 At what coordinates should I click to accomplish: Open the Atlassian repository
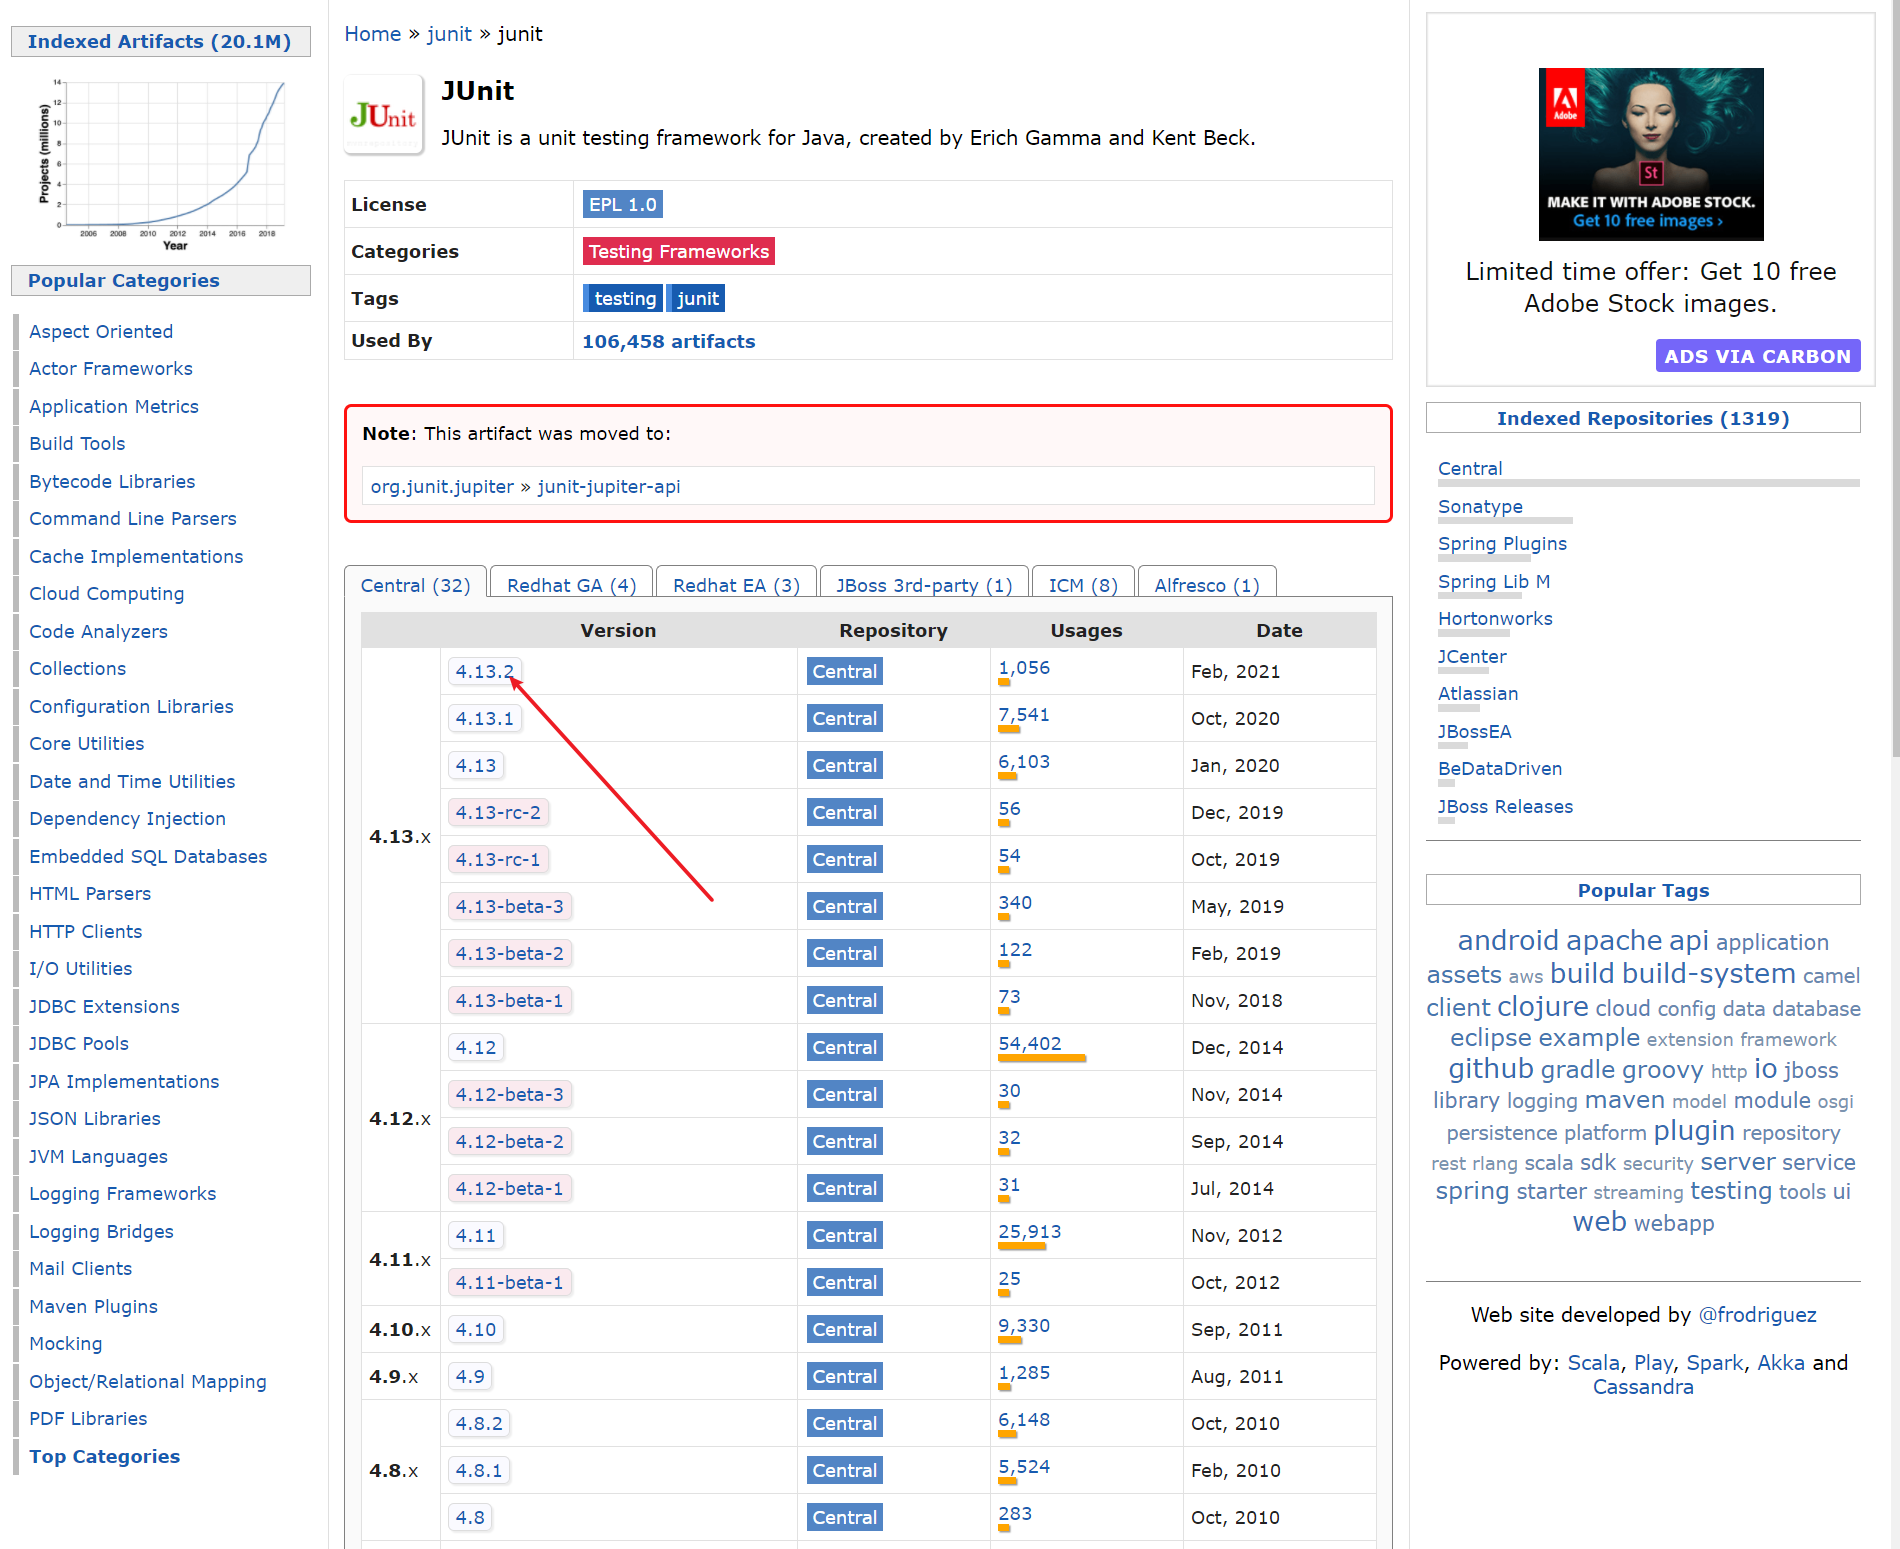tap(1478, 693)
